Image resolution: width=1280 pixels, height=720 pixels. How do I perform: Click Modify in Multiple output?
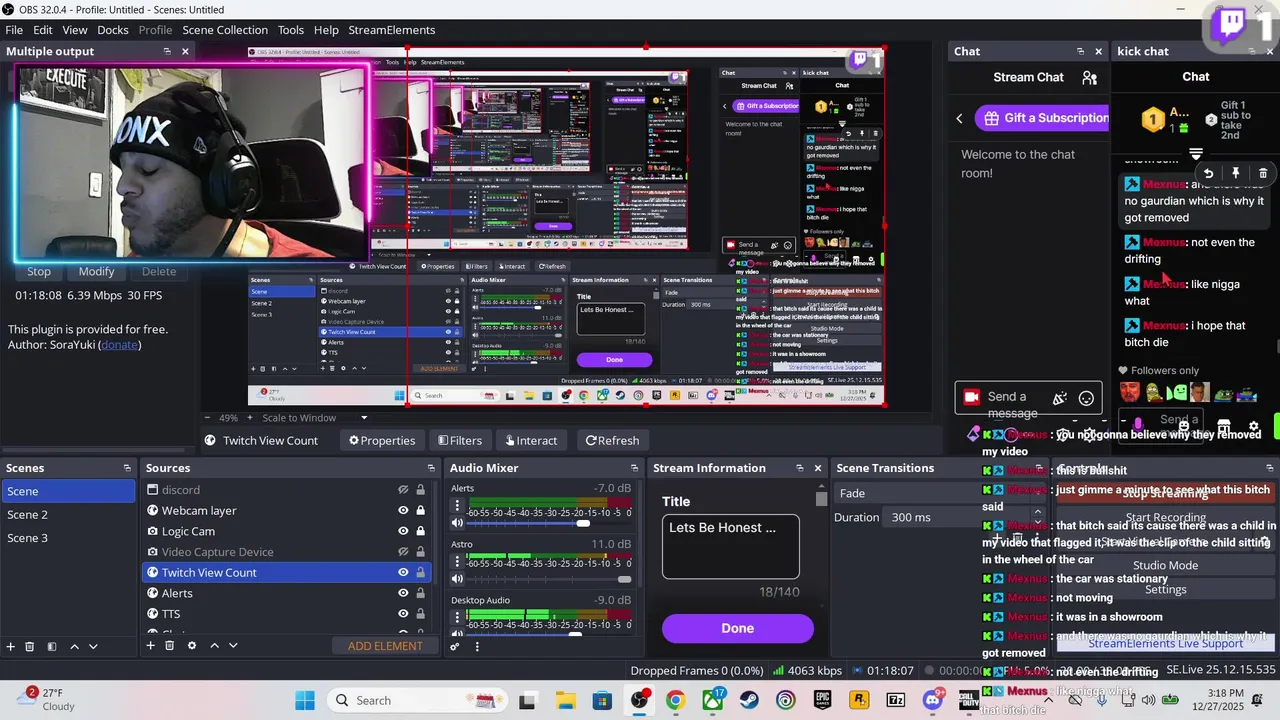[97, 271]
